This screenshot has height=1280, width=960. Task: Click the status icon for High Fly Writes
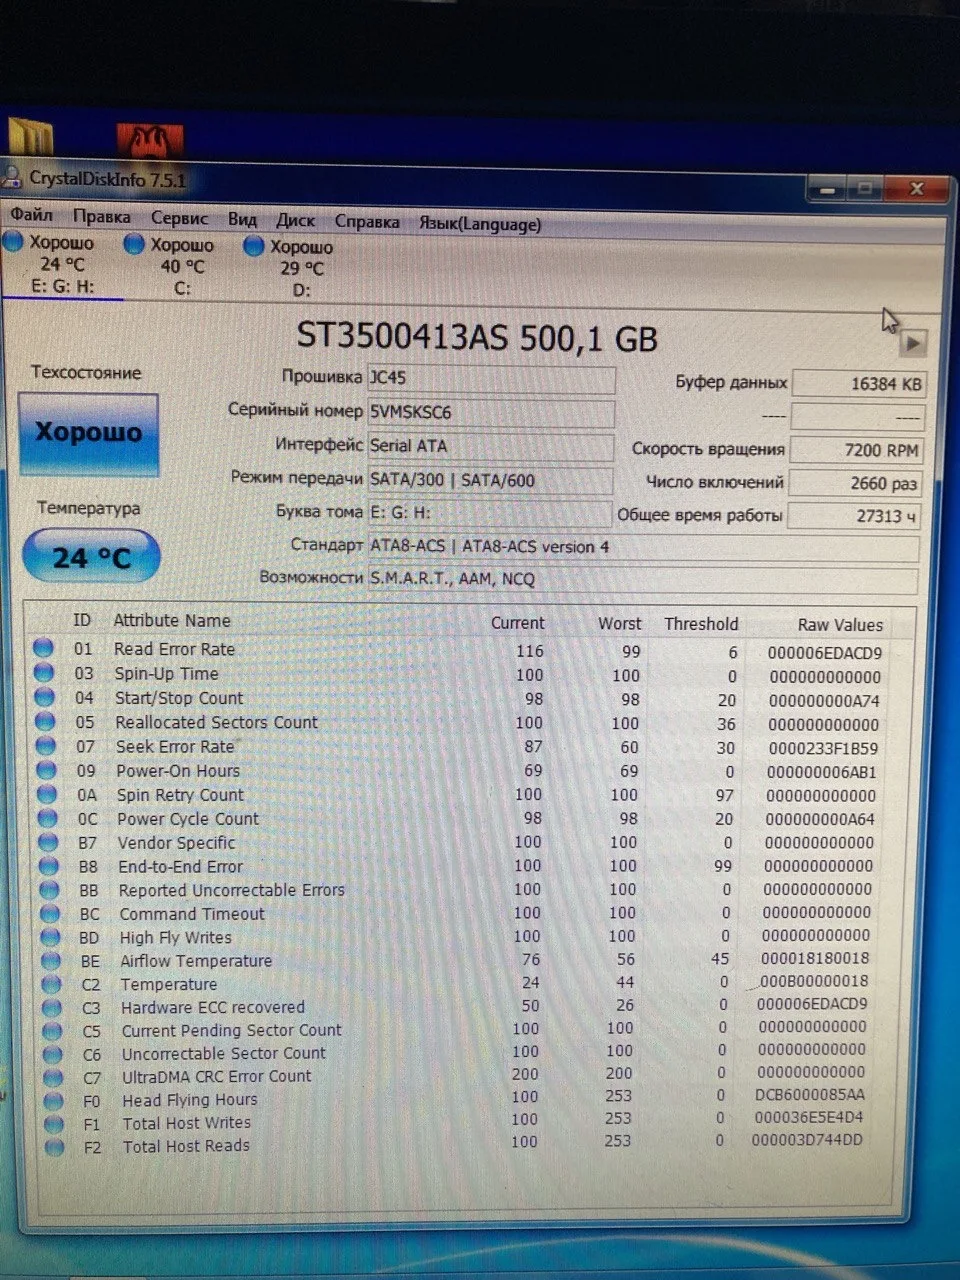click(50, 938)
